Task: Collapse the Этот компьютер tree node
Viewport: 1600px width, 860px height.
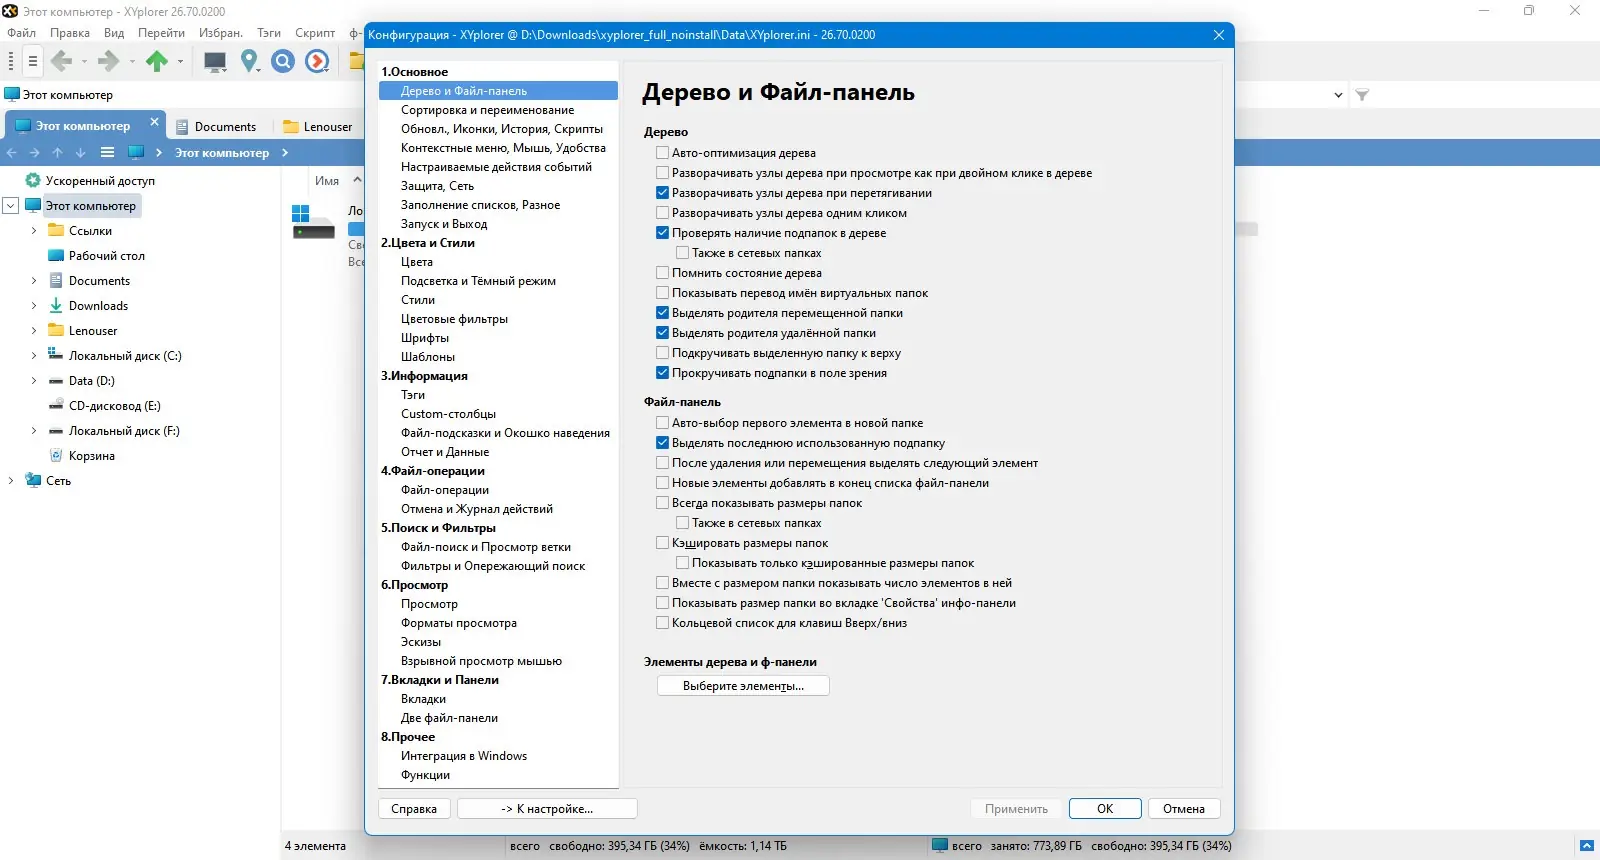Action: [11, 206]
